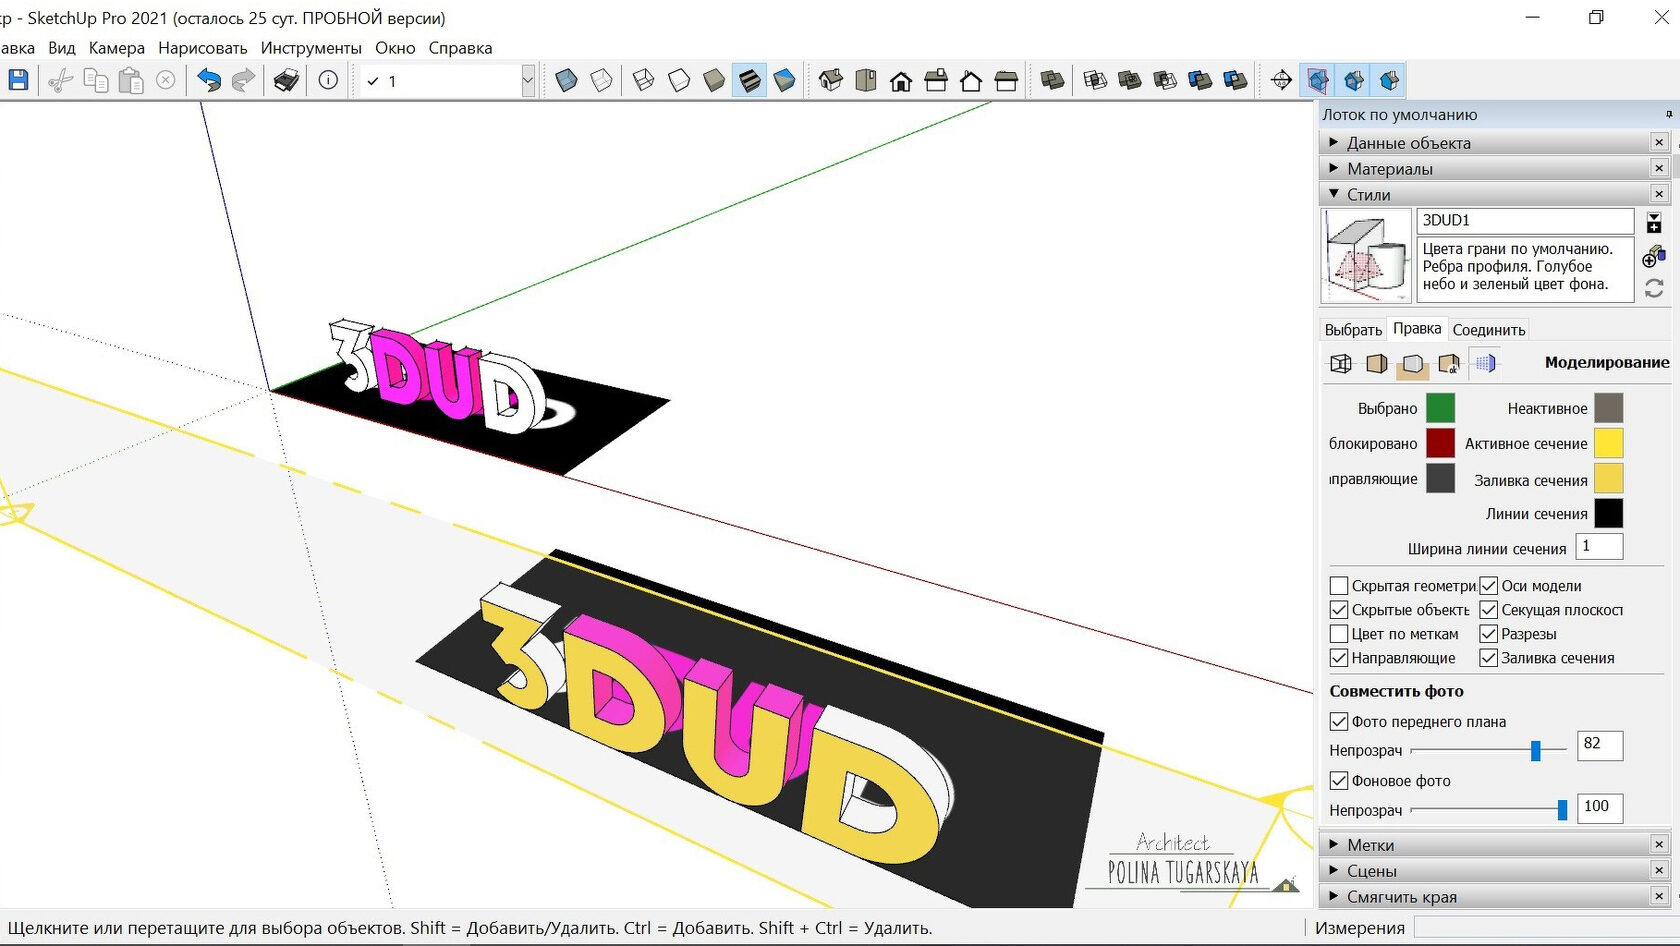Switch to Wireframe style icon
This screenshot has width=1680, height=946.
point(644,80)
